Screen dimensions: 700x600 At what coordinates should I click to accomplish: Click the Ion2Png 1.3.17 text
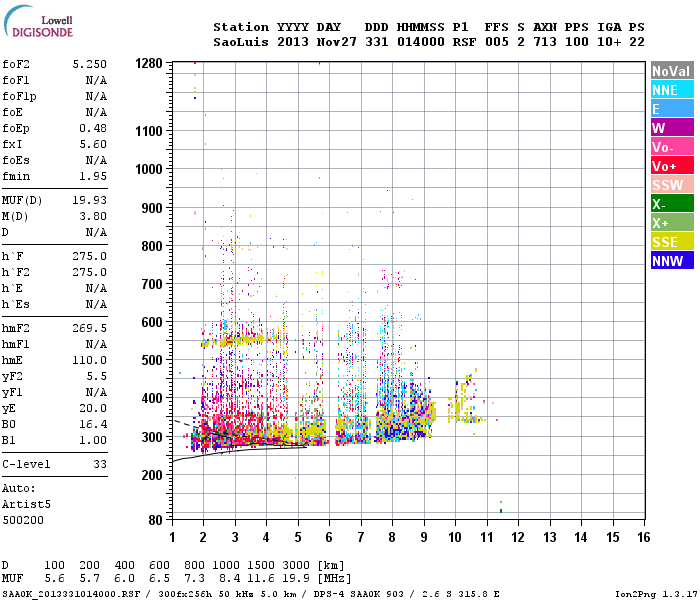[656, 594]
